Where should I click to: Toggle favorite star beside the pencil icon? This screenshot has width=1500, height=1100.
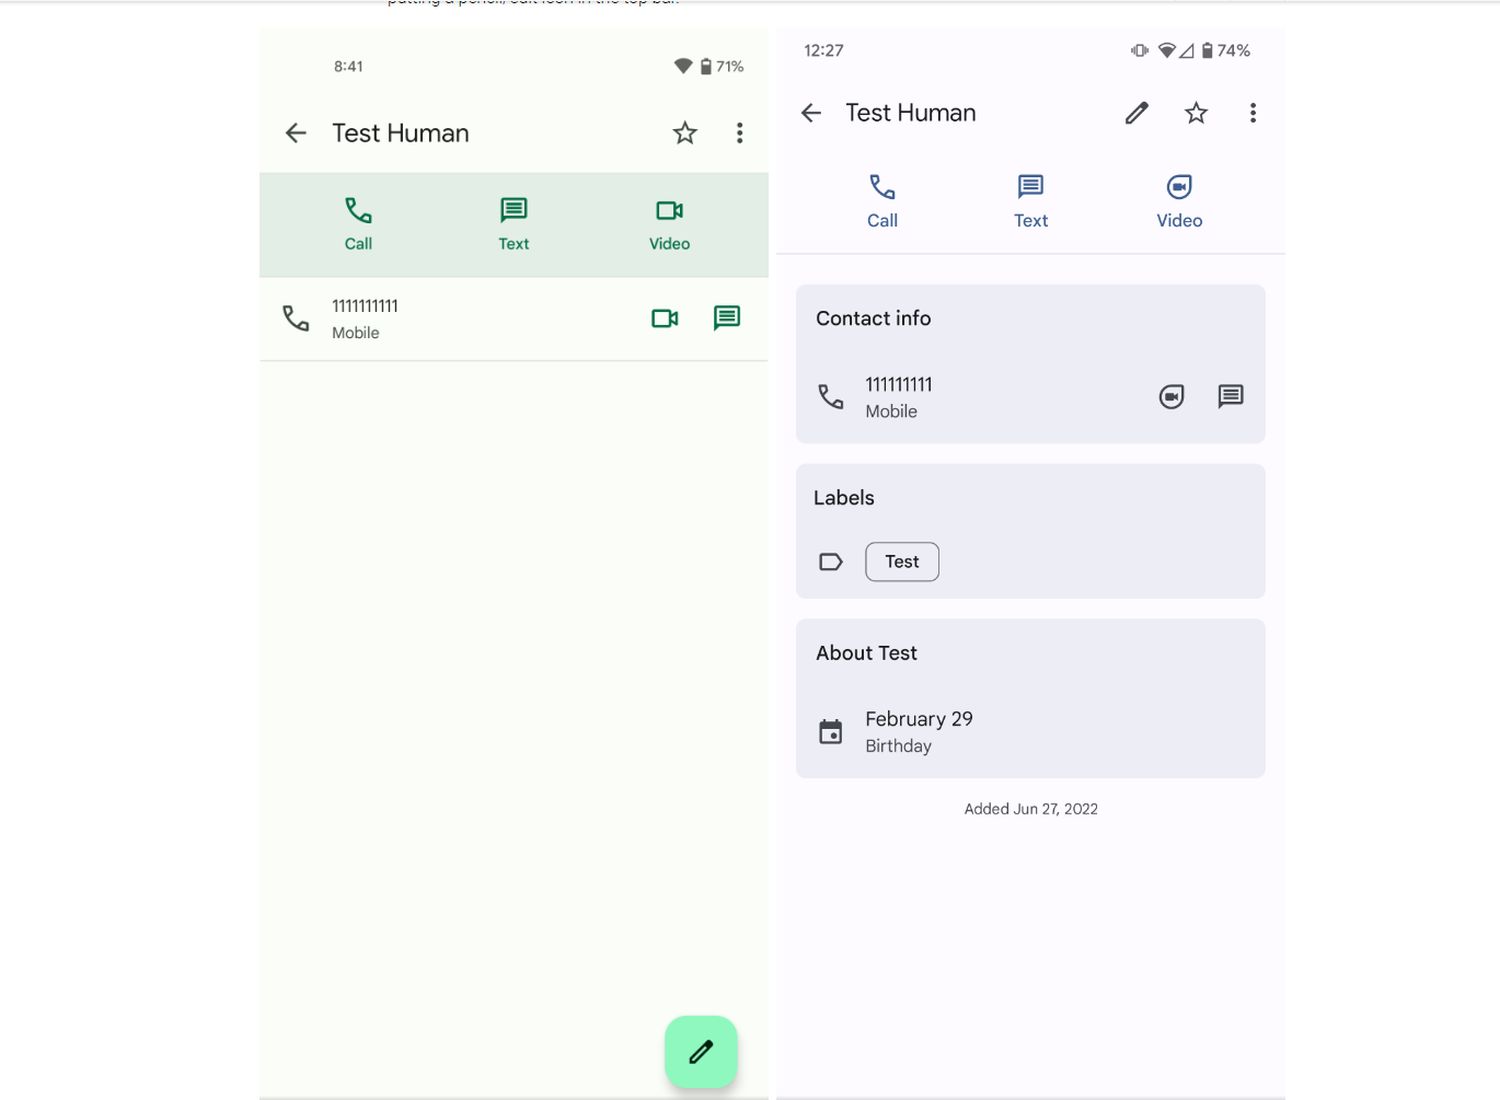click(1196, 113)
